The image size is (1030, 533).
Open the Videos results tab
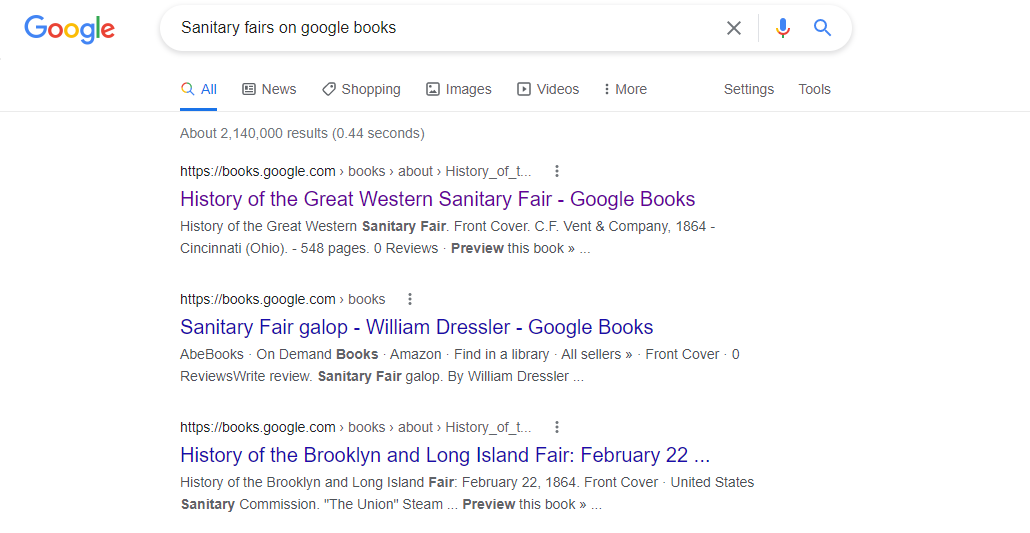click(548, 89)
